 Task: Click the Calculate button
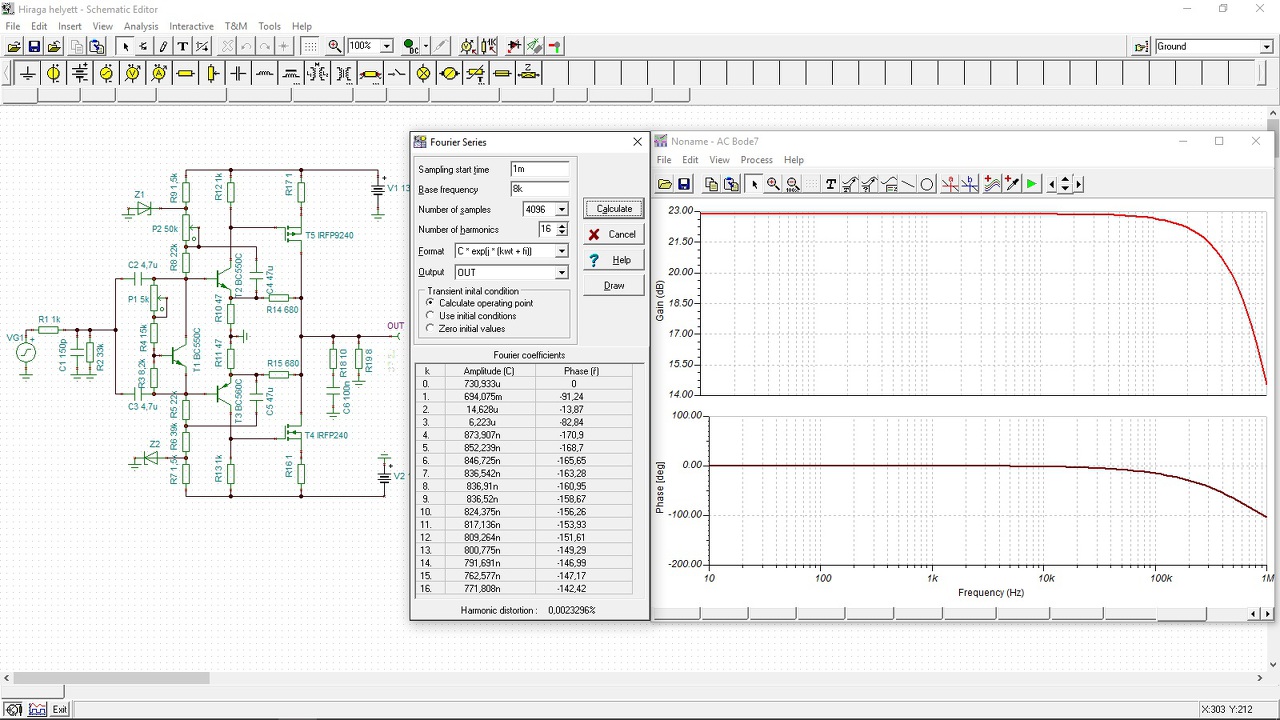[614, 209]
